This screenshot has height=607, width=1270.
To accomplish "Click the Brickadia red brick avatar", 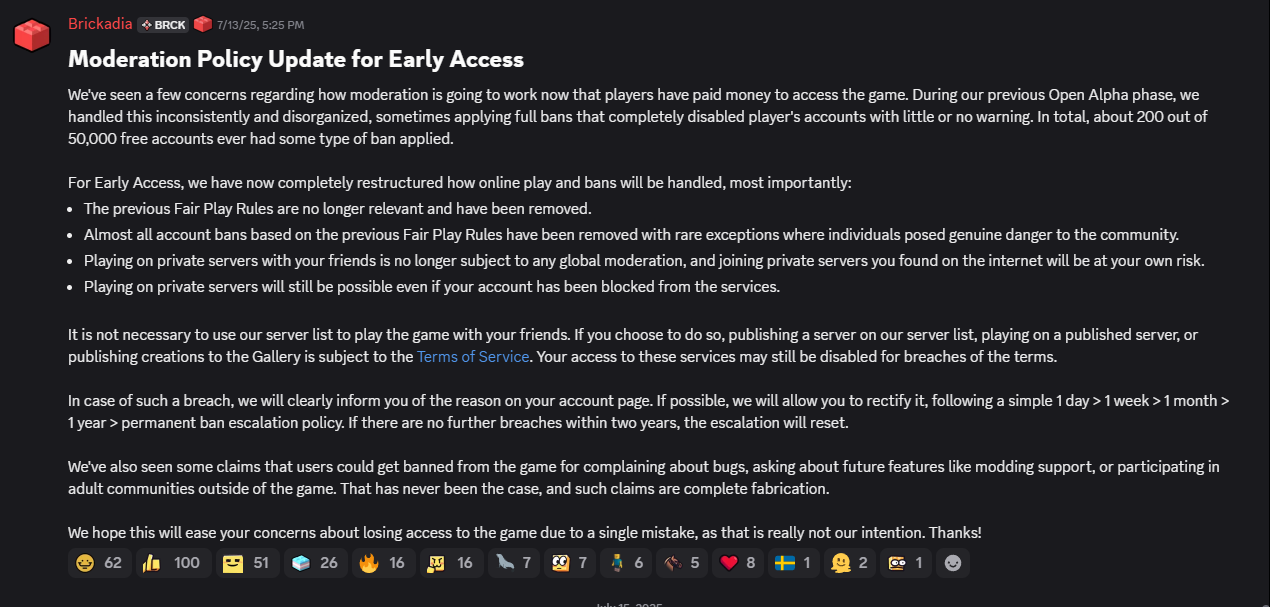I will pyautogui.click(x=32, y=35).
